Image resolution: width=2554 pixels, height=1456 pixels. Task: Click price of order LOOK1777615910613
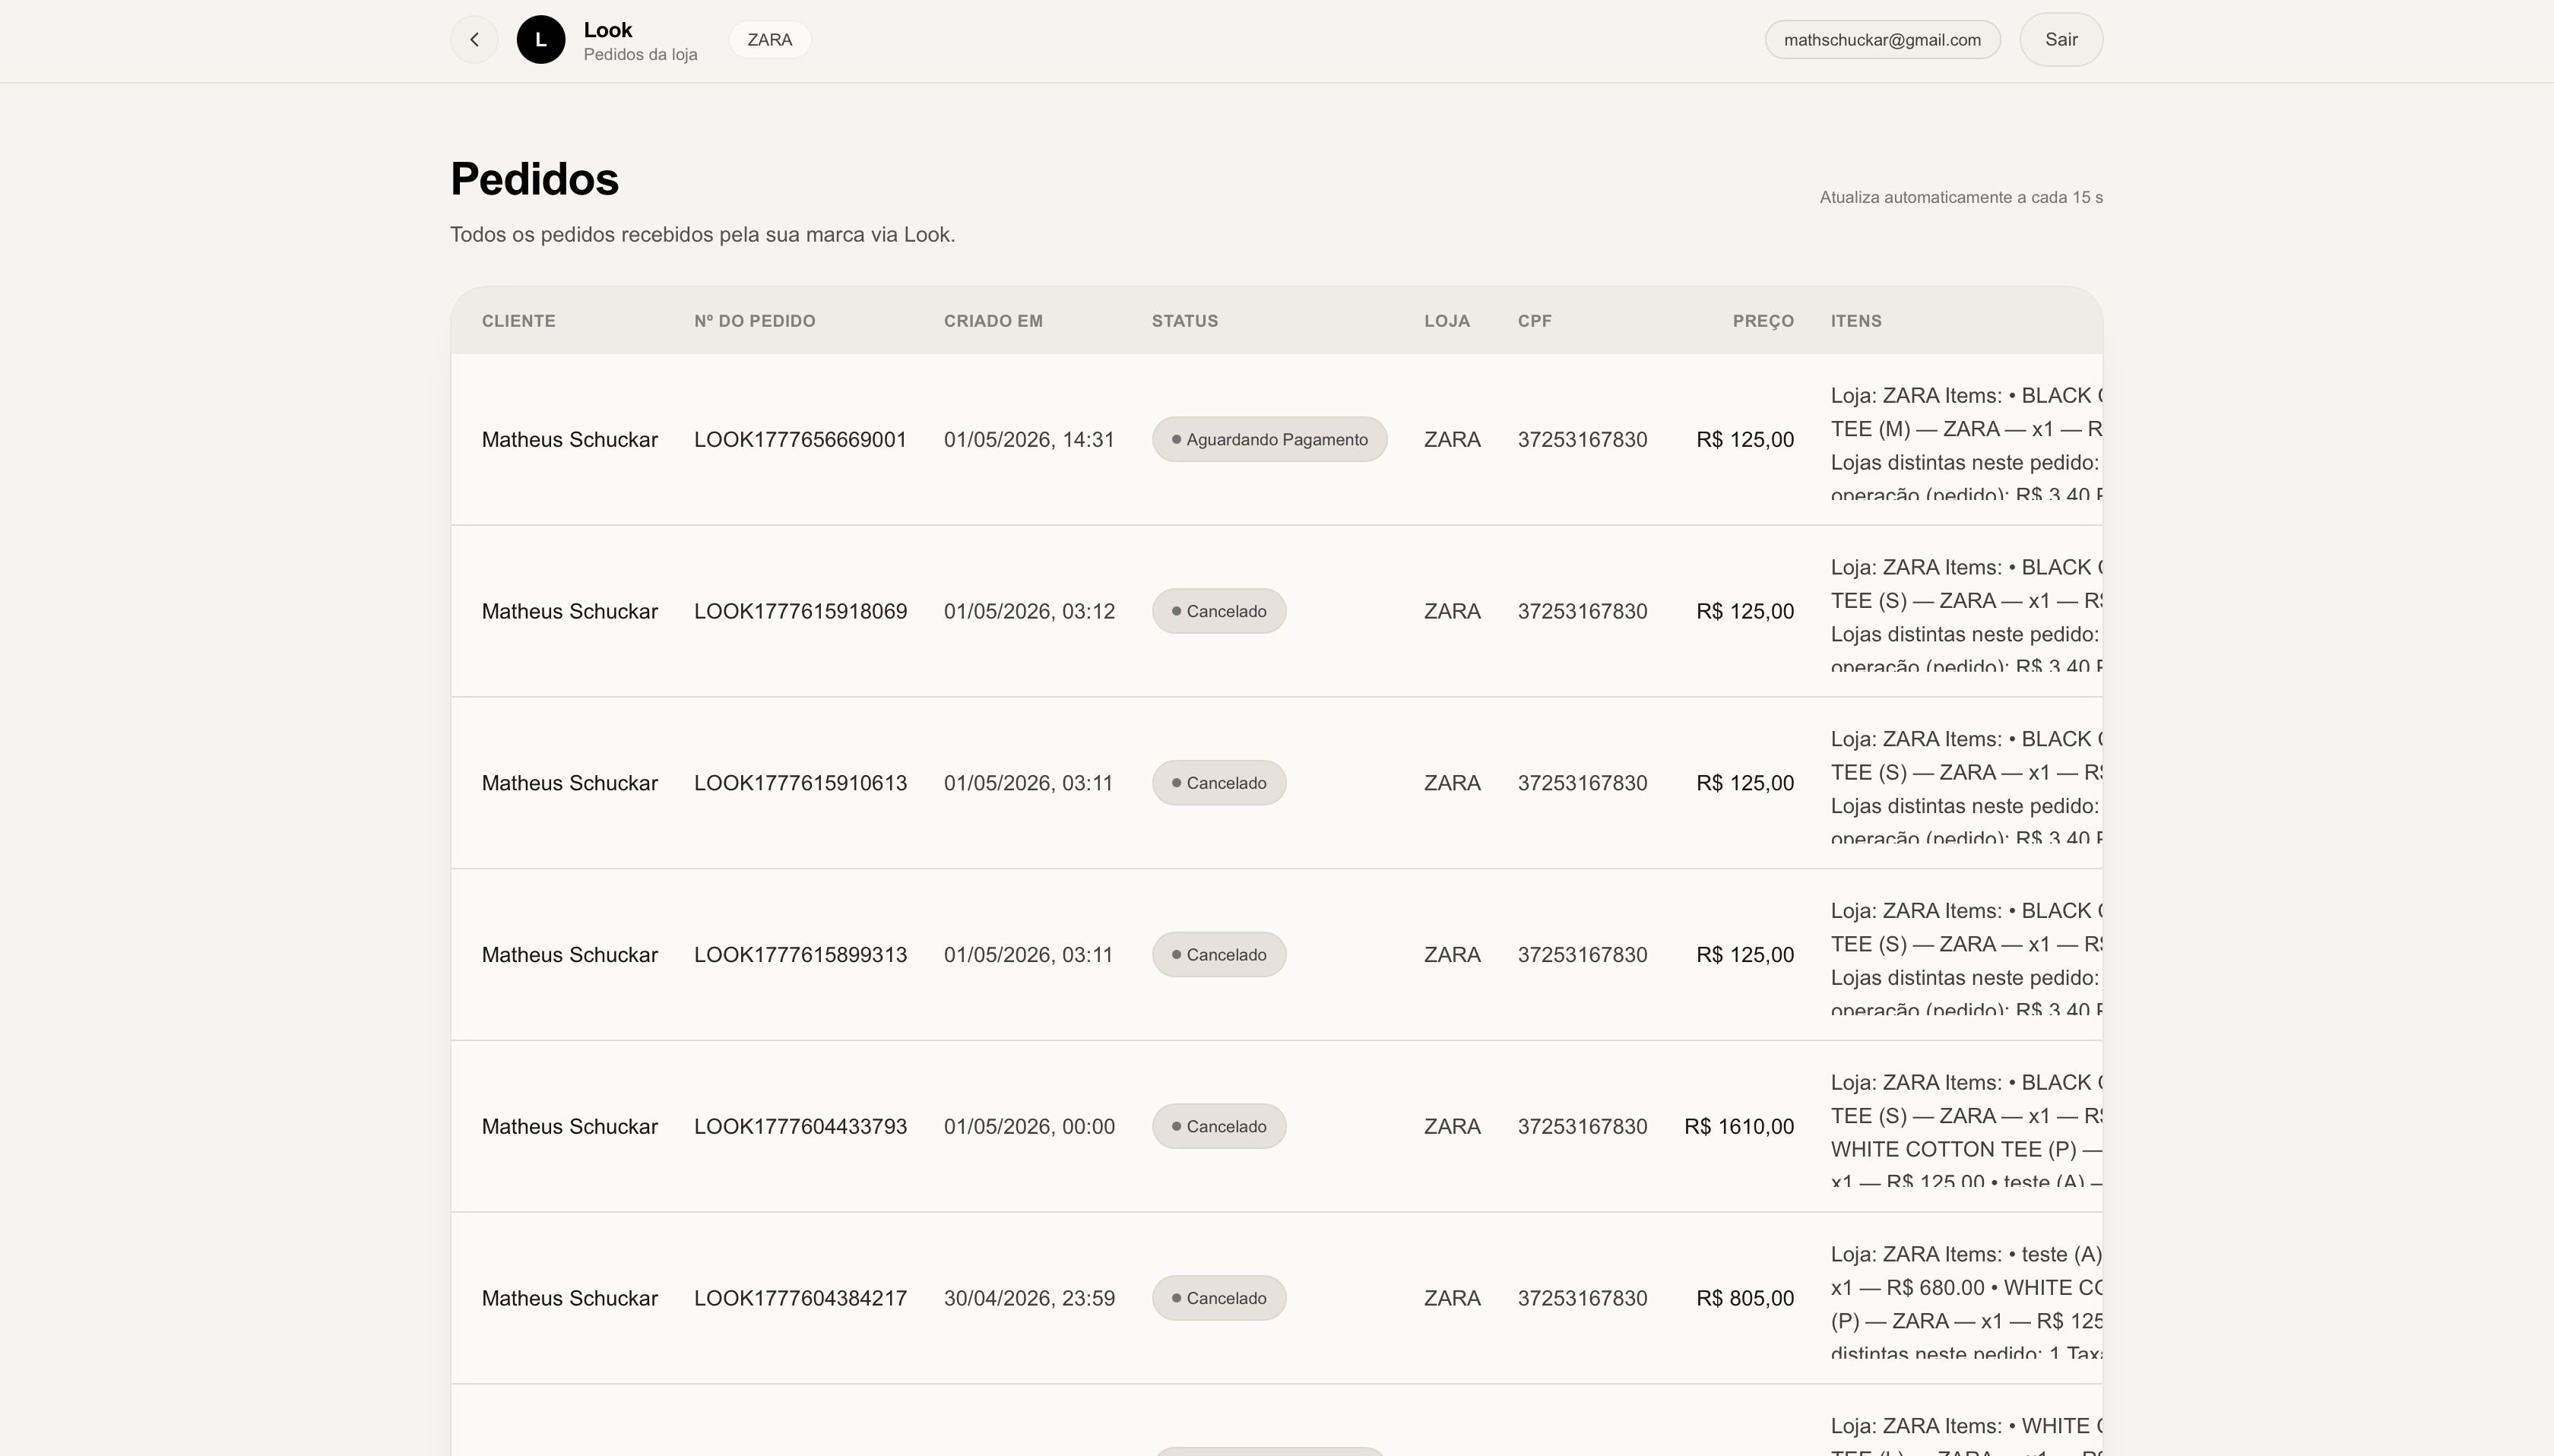point(1745,783)
